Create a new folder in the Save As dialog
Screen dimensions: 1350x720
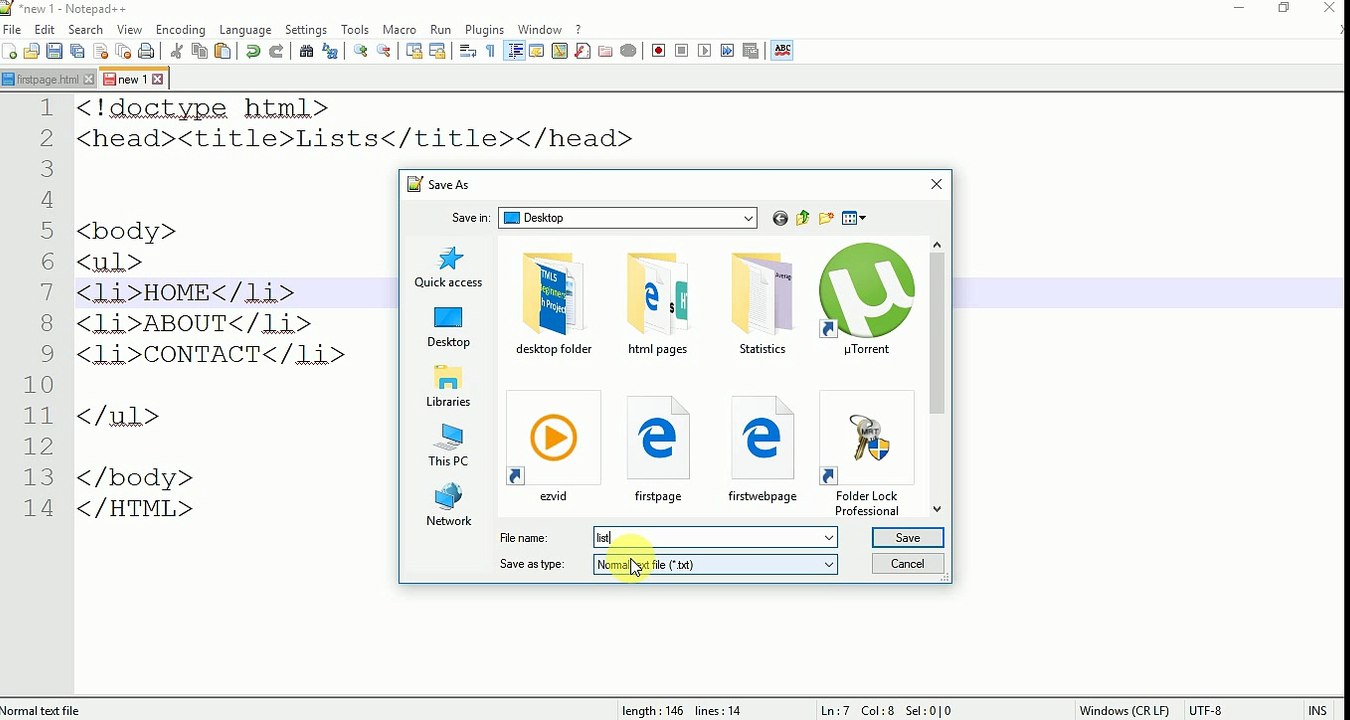click(x=826, y=218)
